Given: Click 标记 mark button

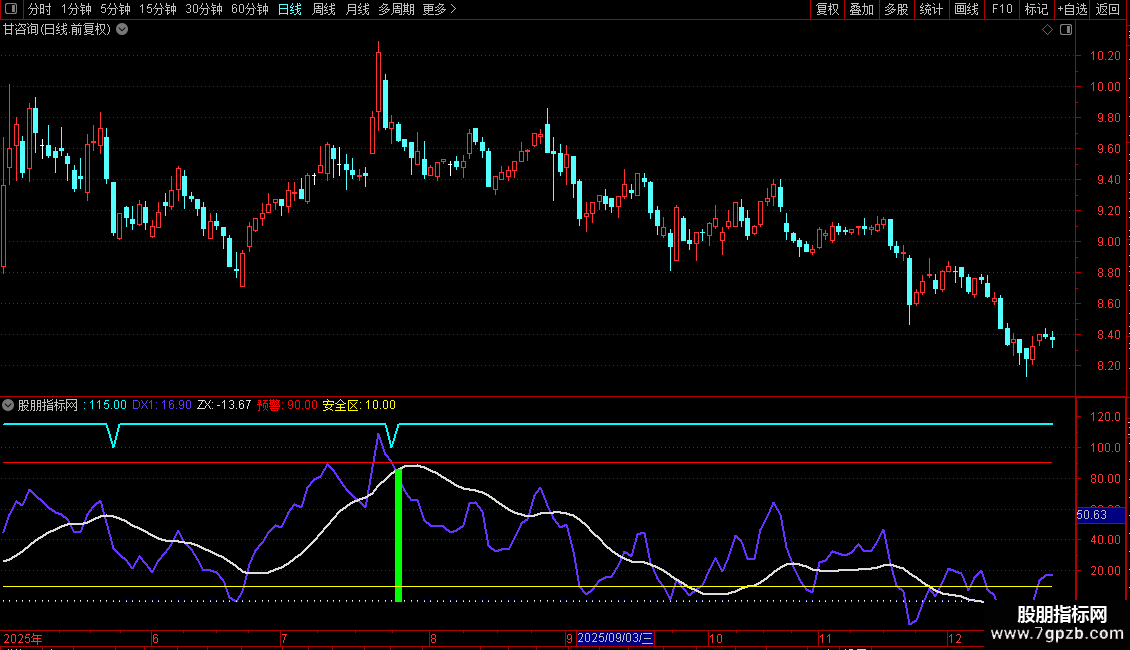Looking at the screenshot, I should [x=1036, y=9].
